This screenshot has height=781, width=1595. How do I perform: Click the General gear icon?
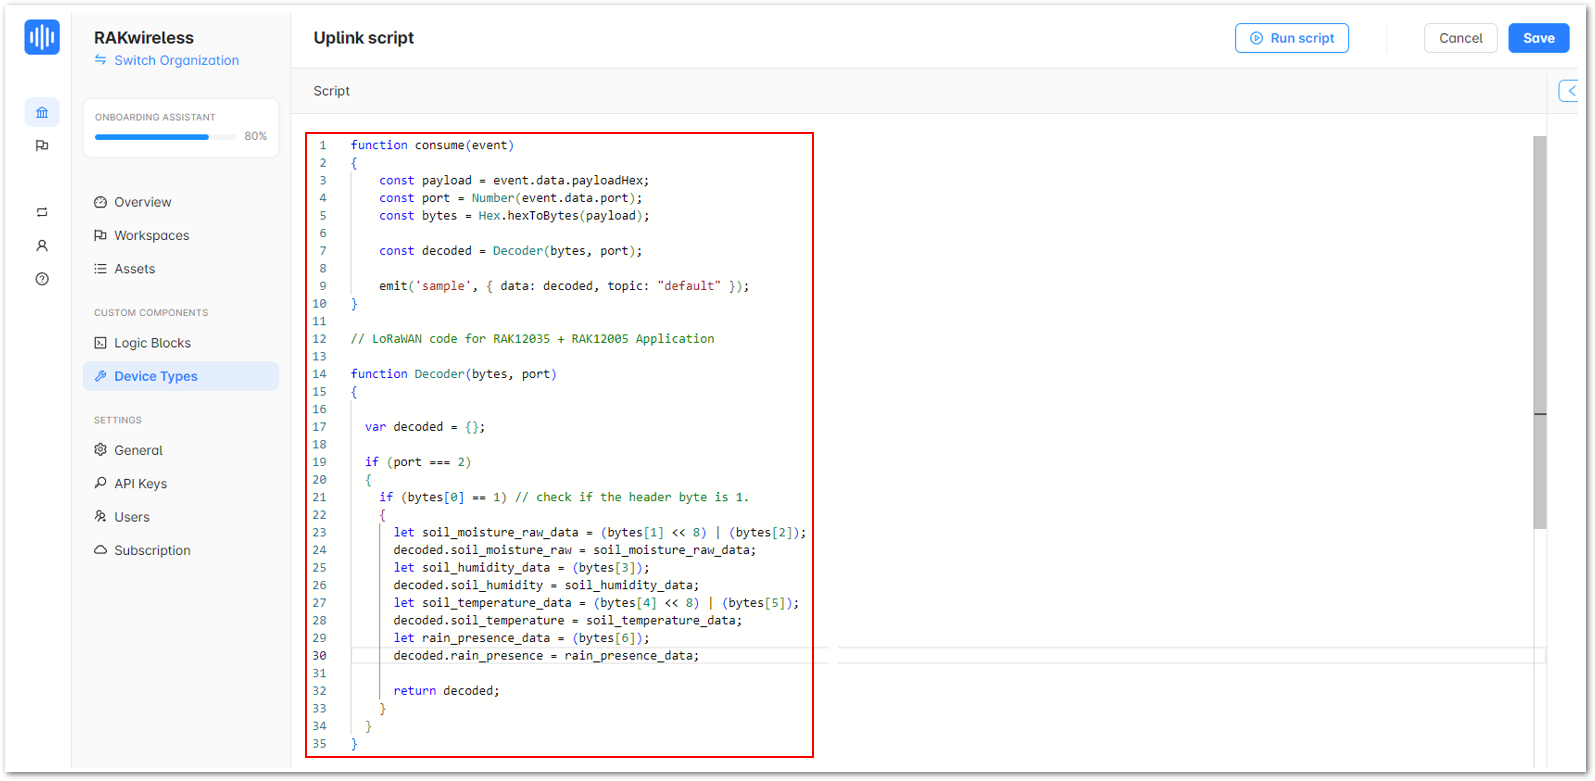[x=100, y=450]
